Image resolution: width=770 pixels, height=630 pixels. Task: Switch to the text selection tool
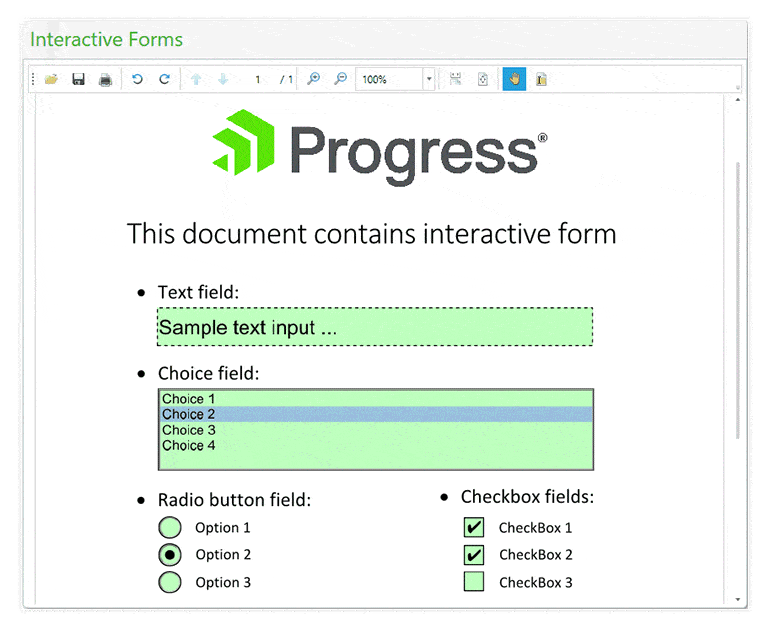(x=541, y=79)
